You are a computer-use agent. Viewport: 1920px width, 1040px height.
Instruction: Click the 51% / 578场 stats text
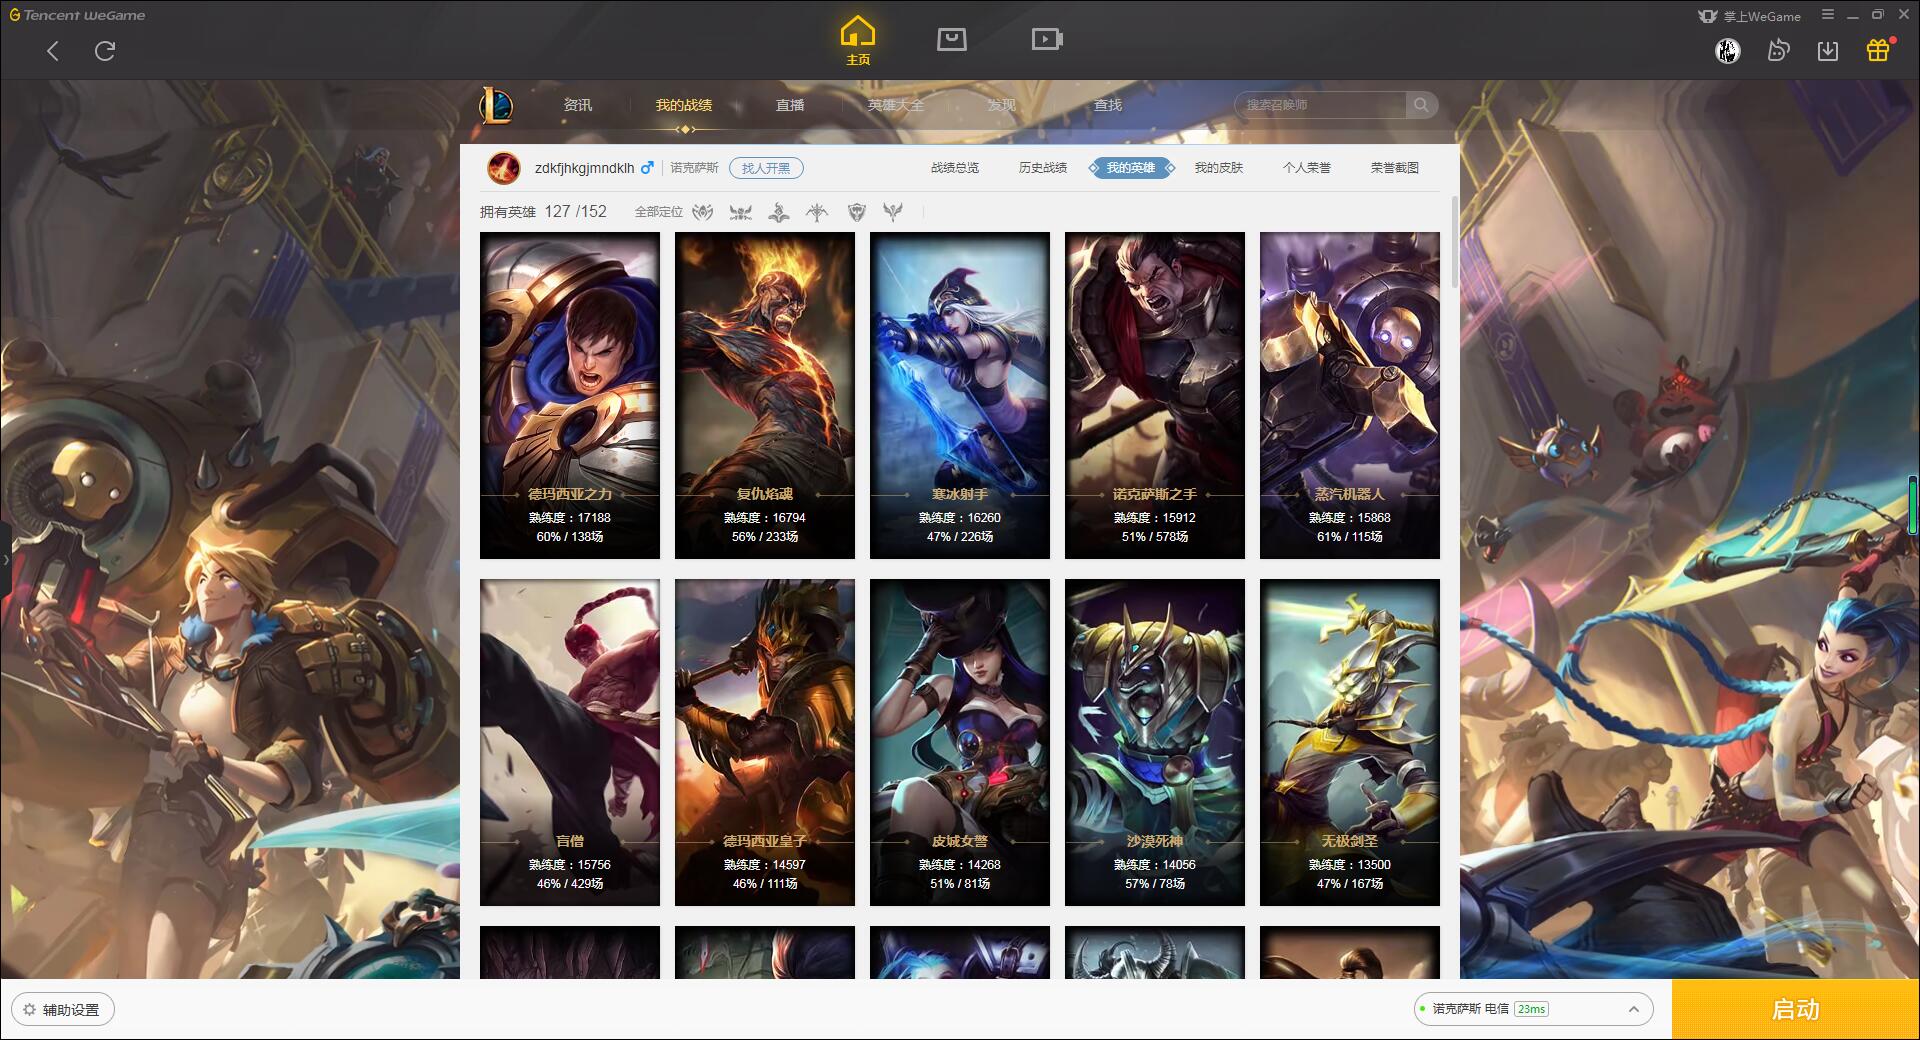1155,537
